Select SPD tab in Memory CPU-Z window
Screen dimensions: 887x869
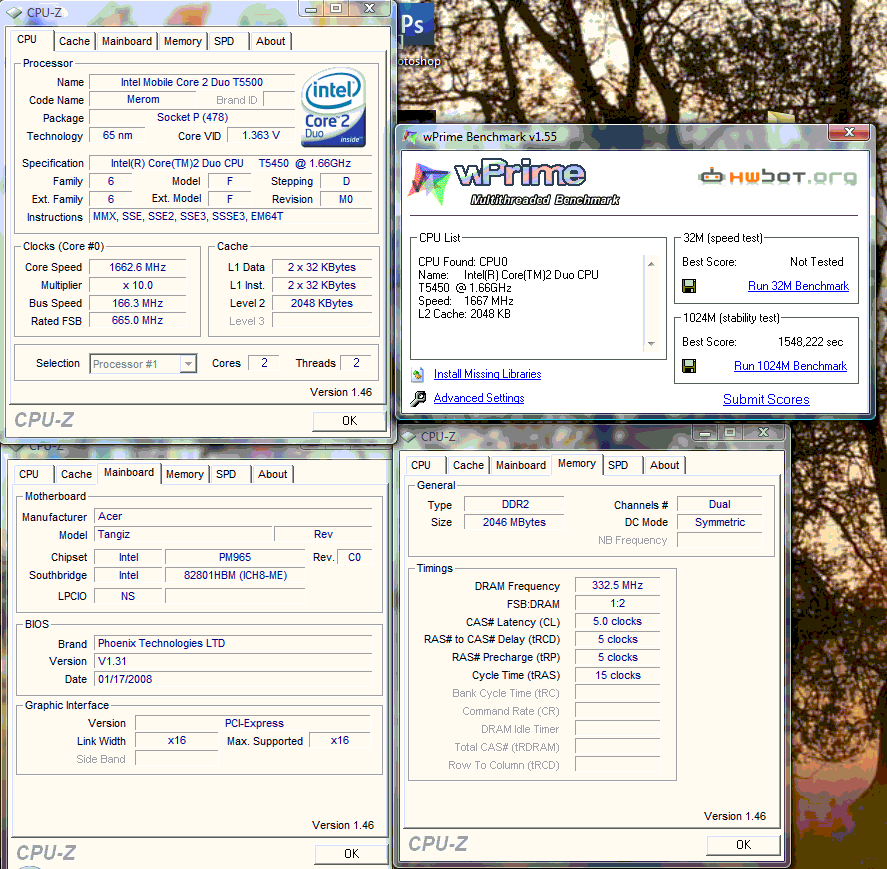tap(618, 465)
